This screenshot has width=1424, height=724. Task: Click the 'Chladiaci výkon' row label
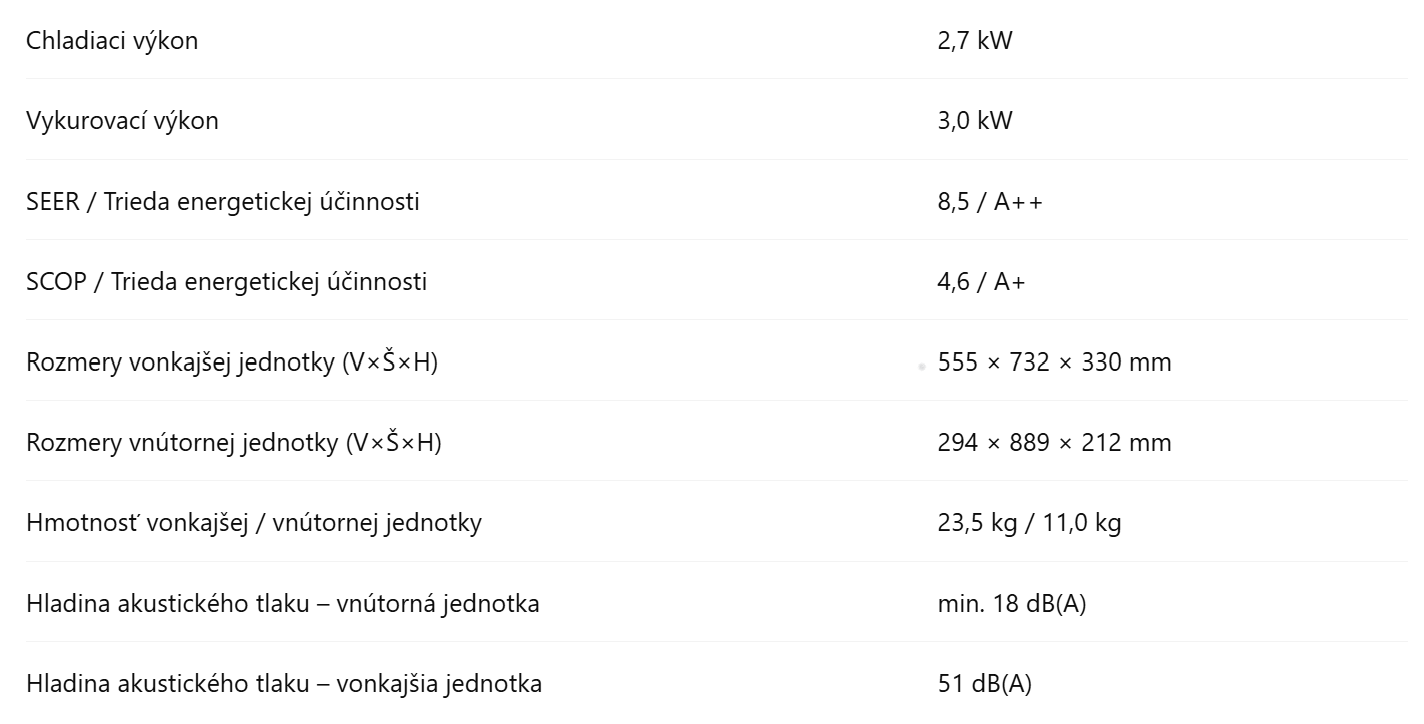pyautogui.click(x=112, y=41)
